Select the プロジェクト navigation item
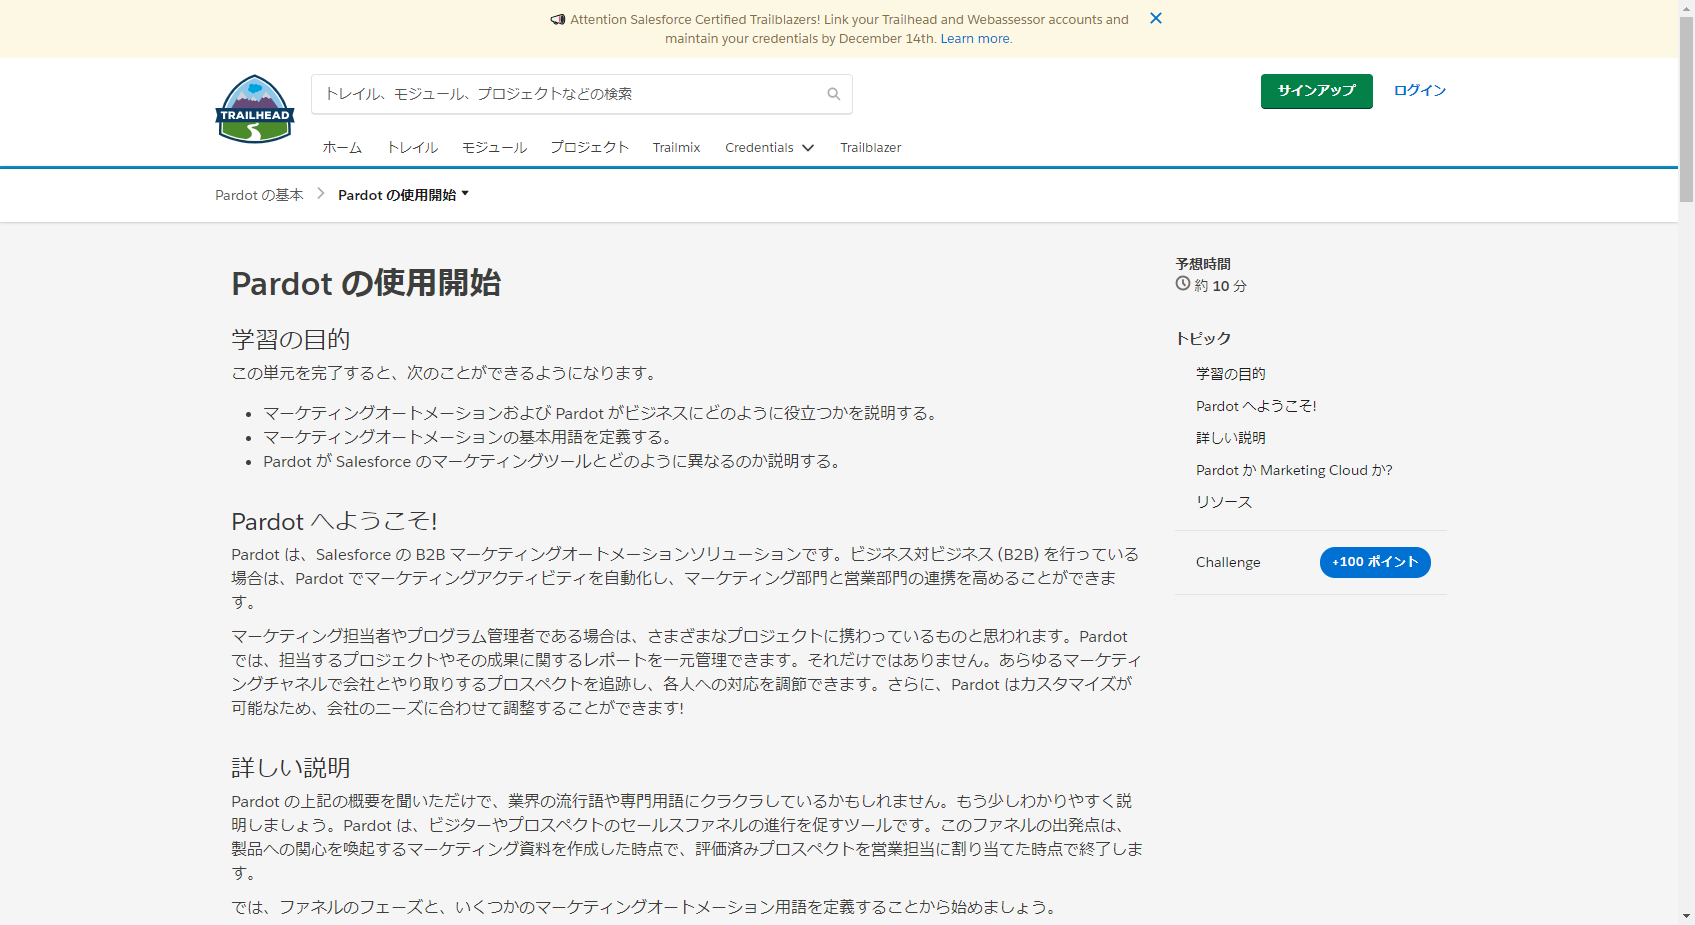 [x=589, y=147]
